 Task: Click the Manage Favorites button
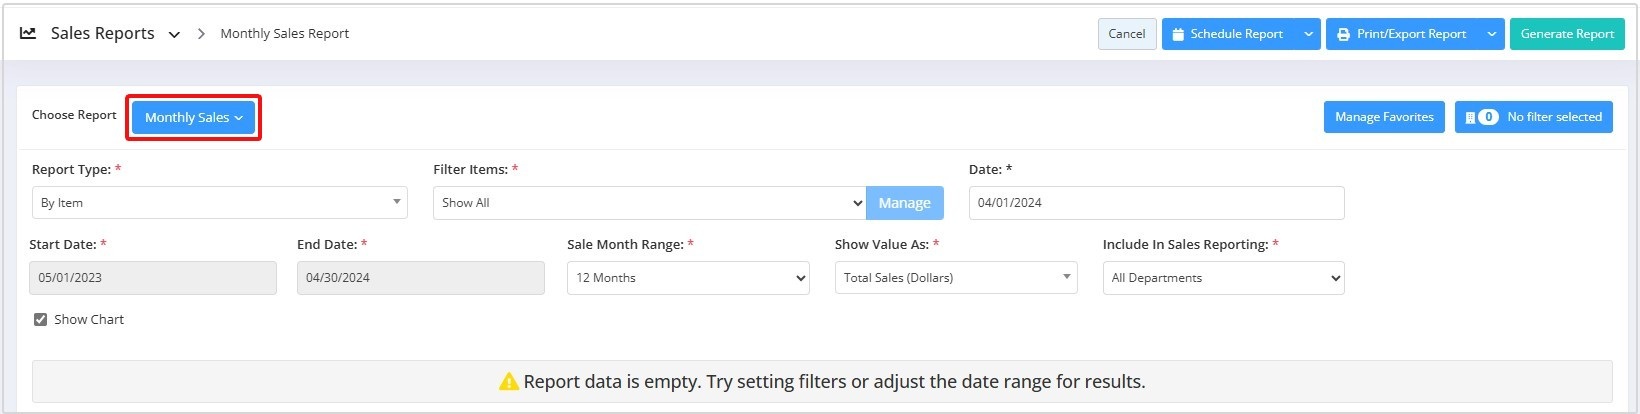(1384, 117)
